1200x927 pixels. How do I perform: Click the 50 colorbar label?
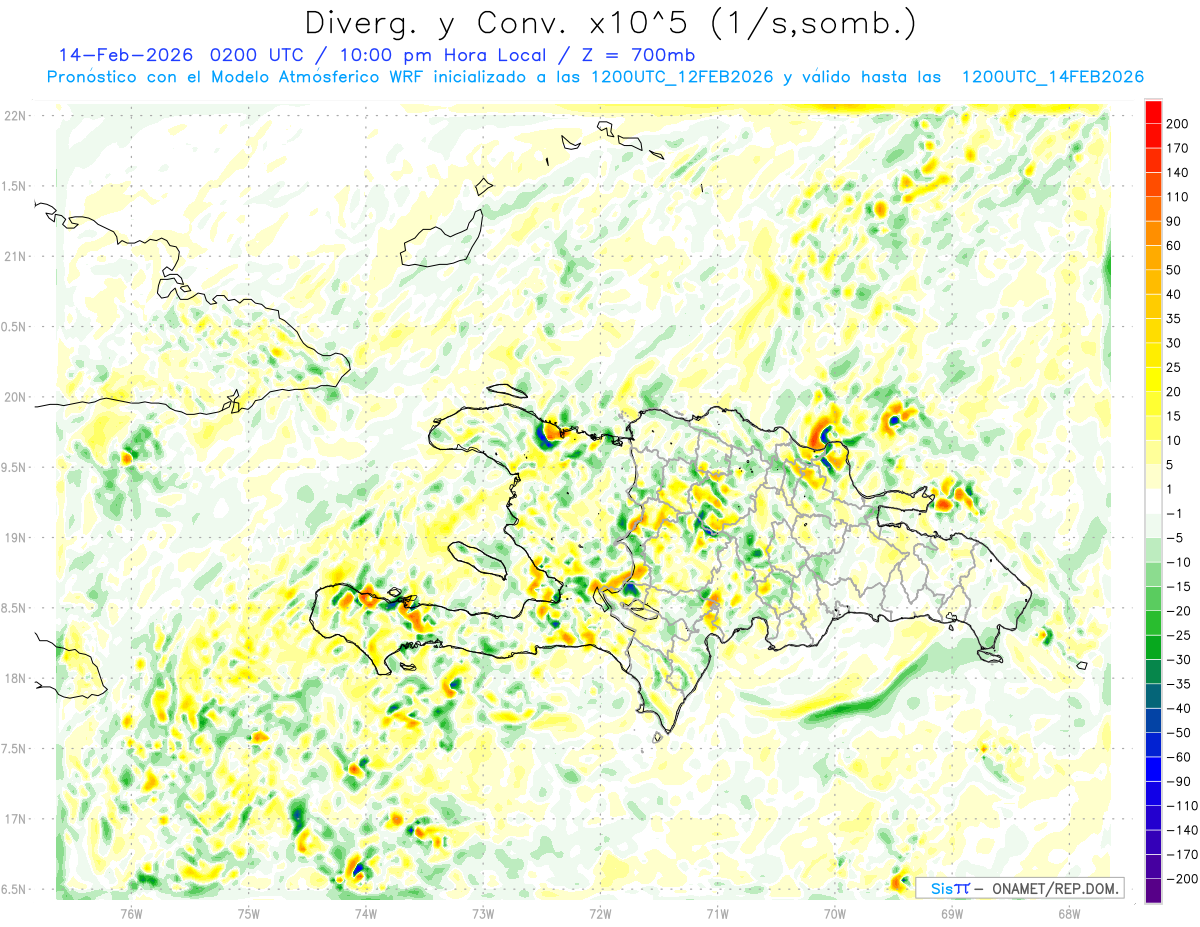[x=1175, y=270]
